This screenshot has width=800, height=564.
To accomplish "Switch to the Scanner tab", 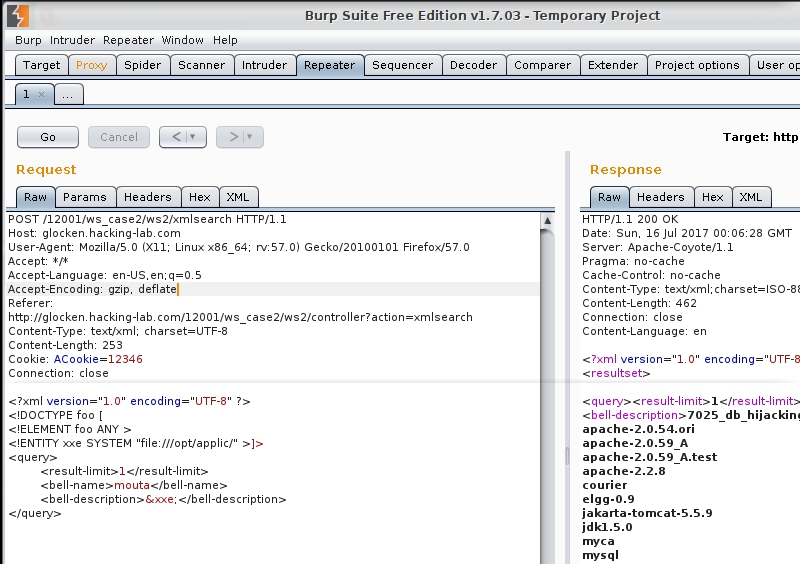I will (x=202, y=65).
